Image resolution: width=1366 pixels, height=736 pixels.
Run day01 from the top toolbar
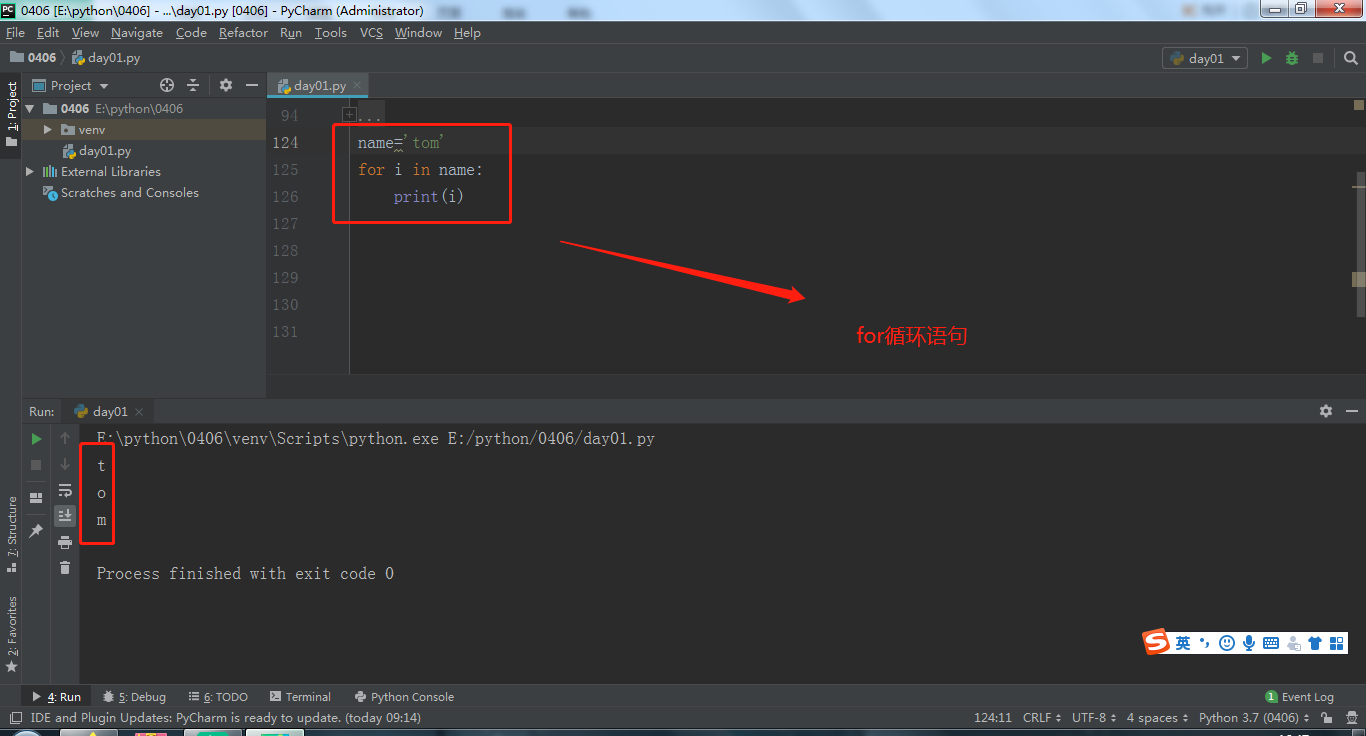(1266, 58)
